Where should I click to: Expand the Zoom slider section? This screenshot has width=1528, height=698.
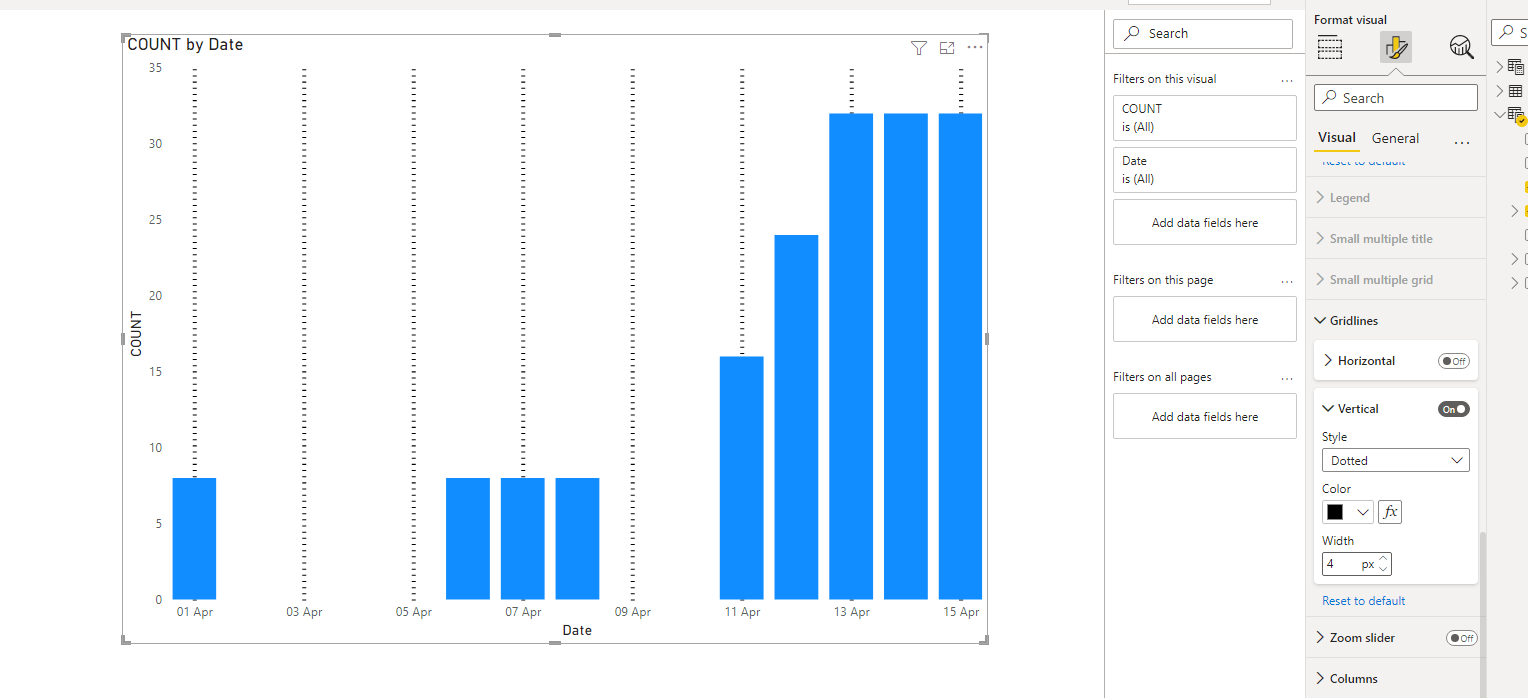[x=1320, y=638]
